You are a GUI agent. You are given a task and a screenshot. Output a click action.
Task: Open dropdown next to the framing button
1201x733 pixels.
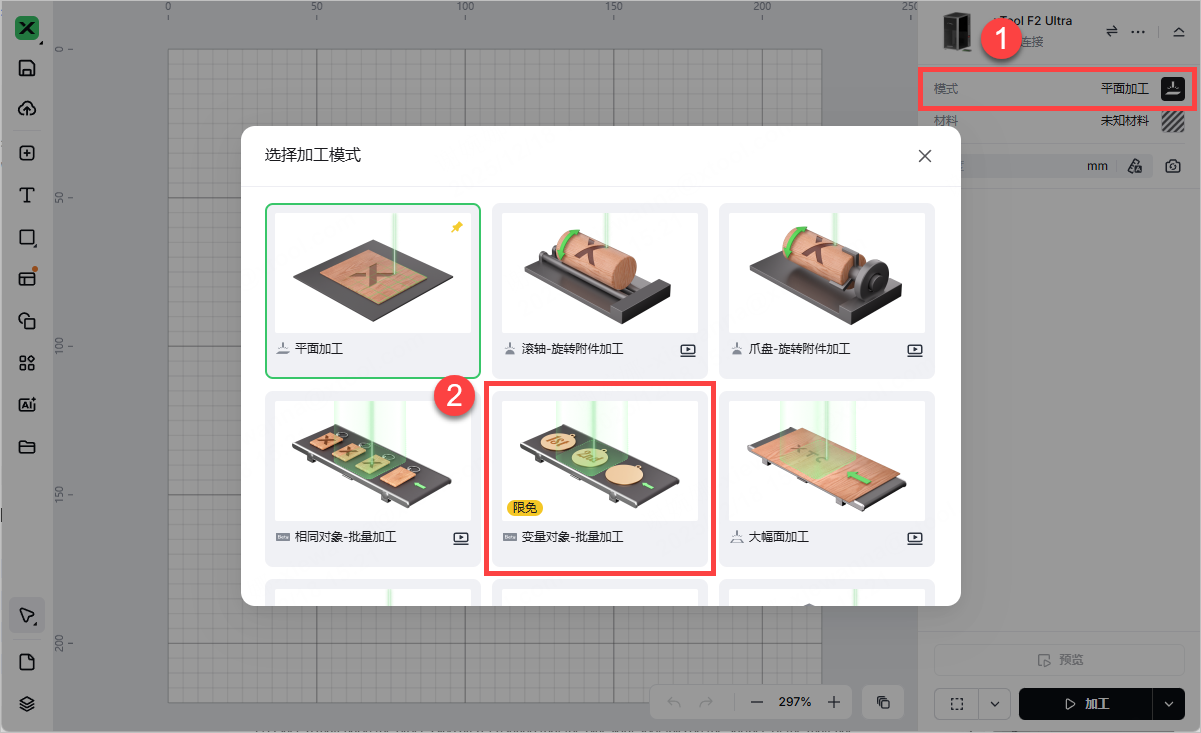tap(994, 704)
